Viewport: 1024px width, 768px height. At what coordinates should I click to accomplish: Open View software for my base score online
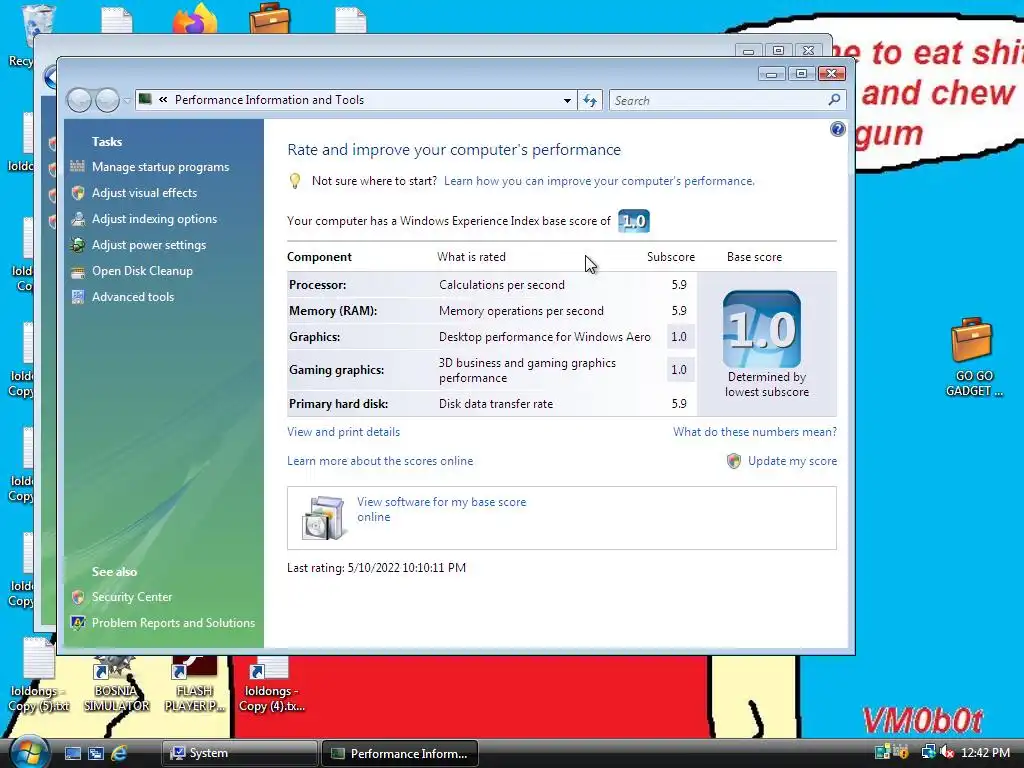(x=441, y=509)
